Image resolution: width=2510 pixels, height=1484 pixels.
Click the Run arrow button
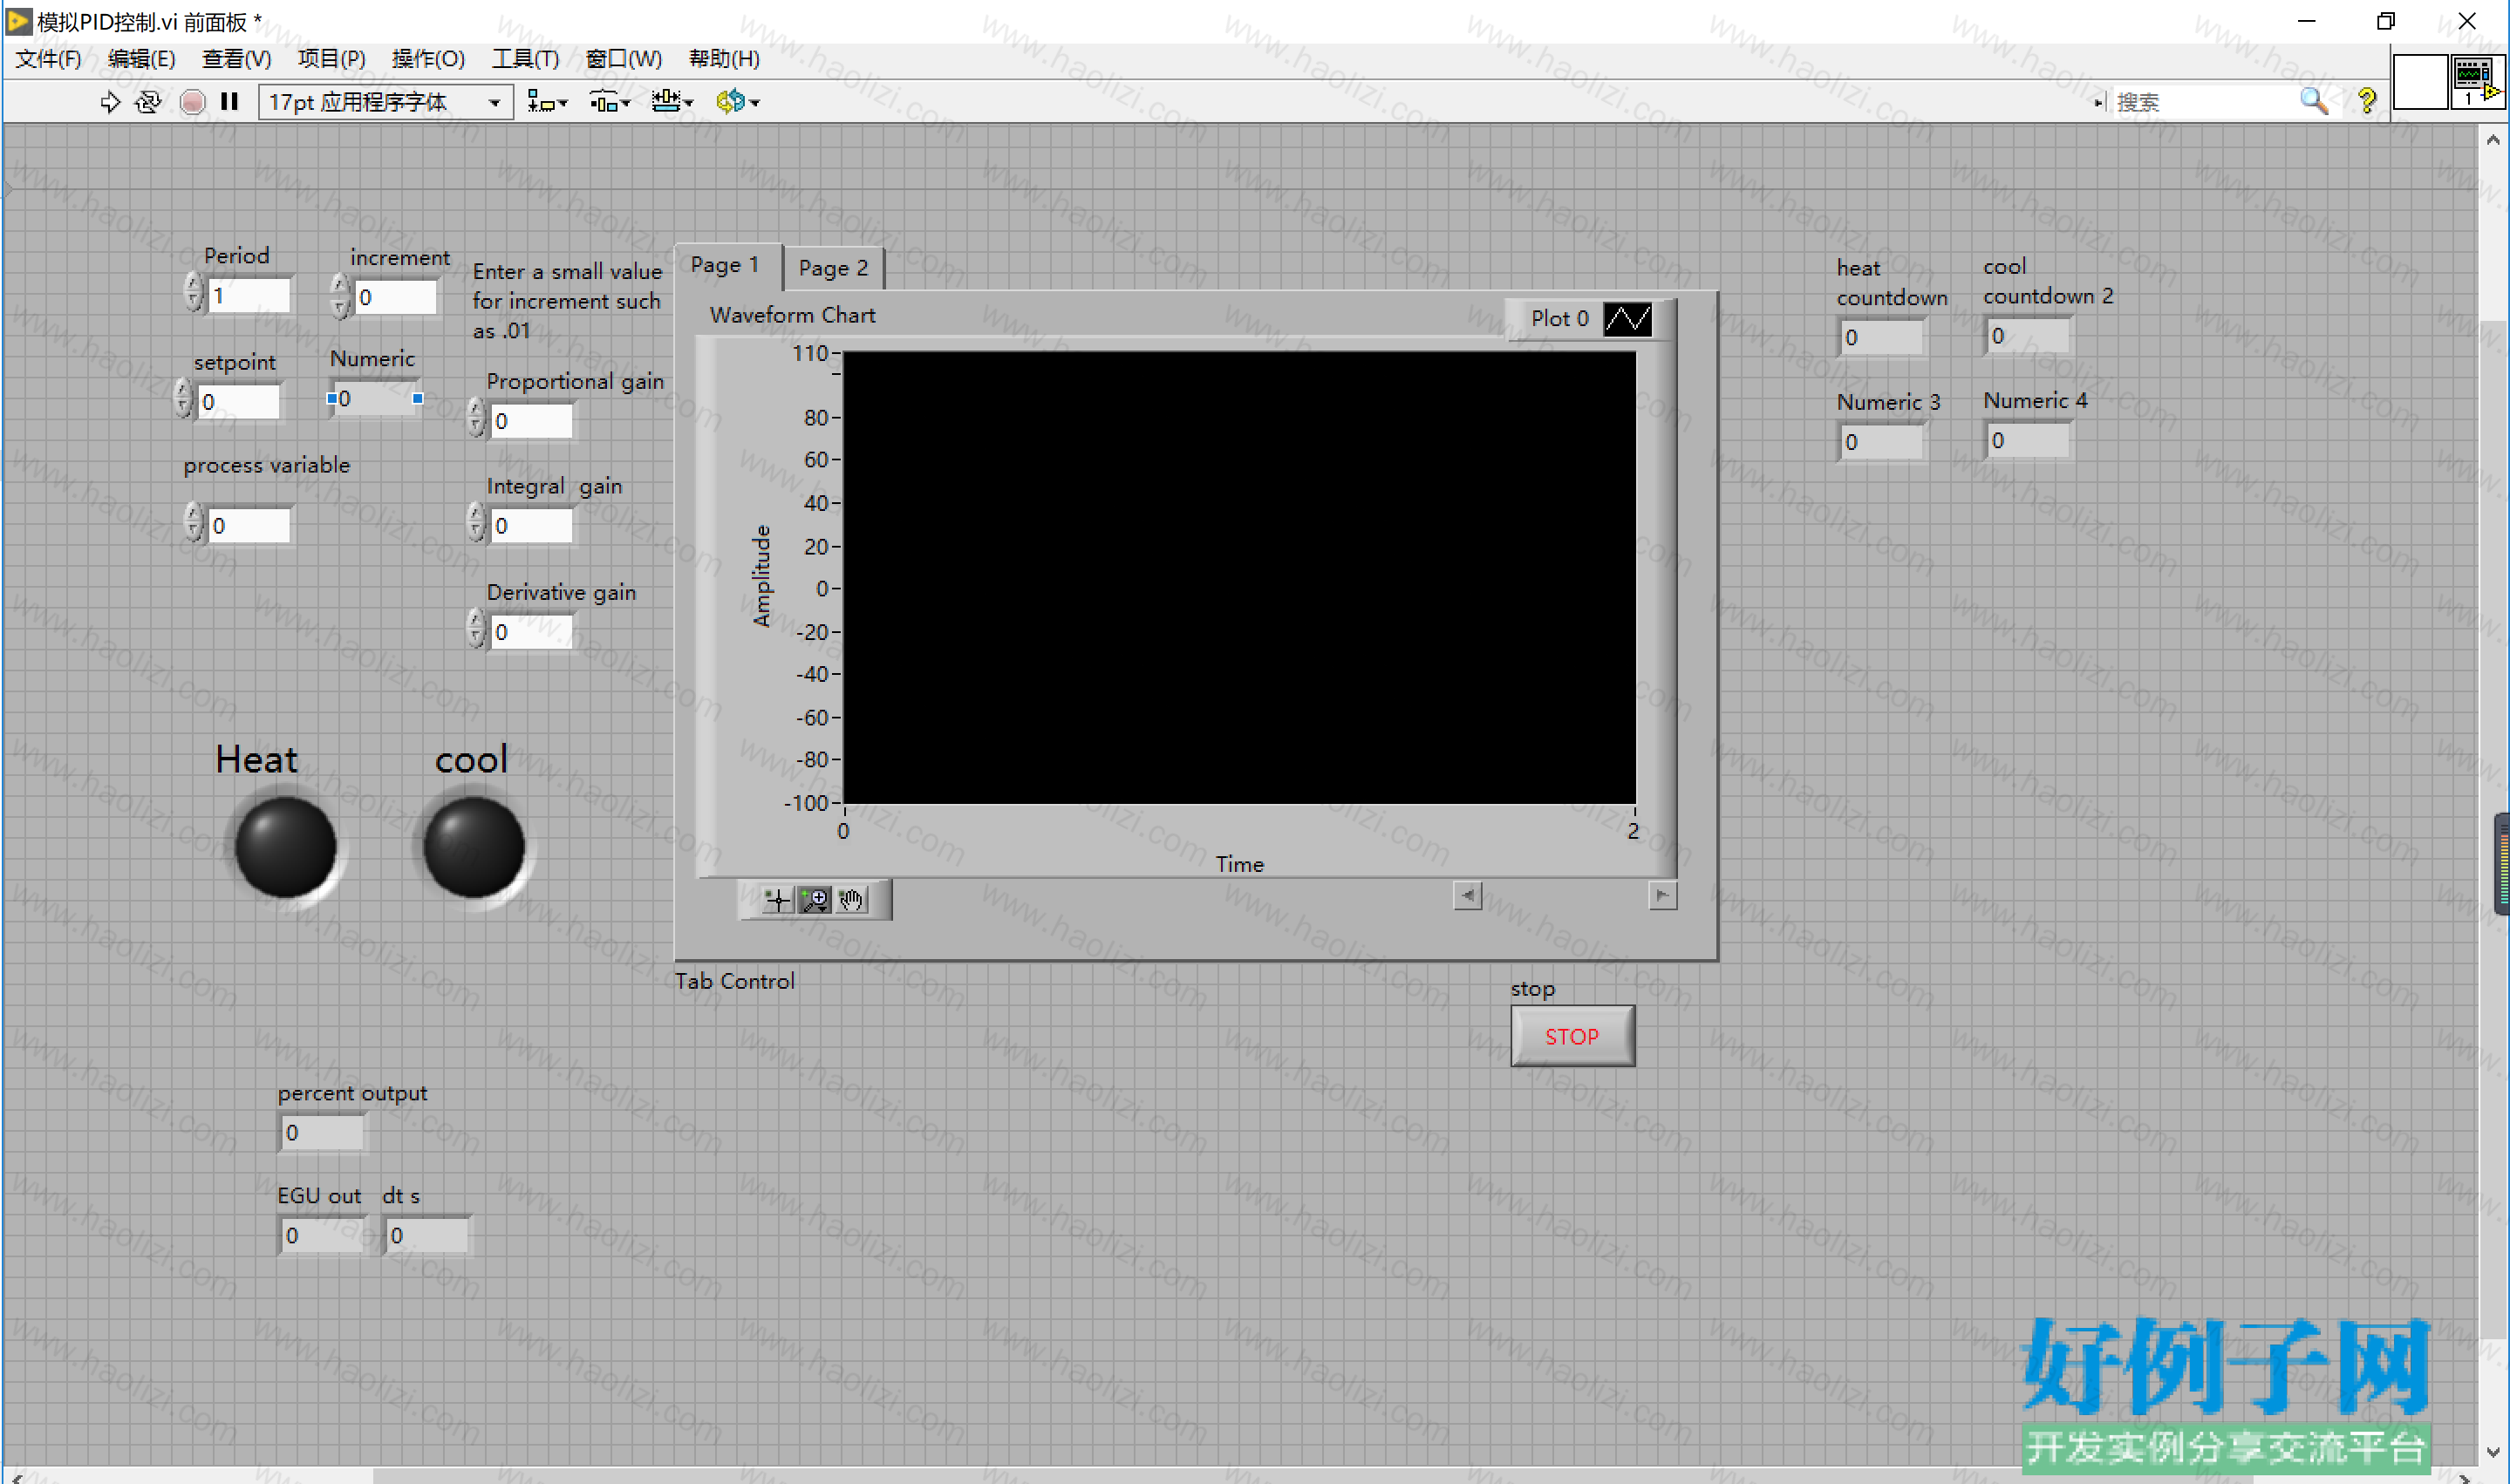point(110,102)
